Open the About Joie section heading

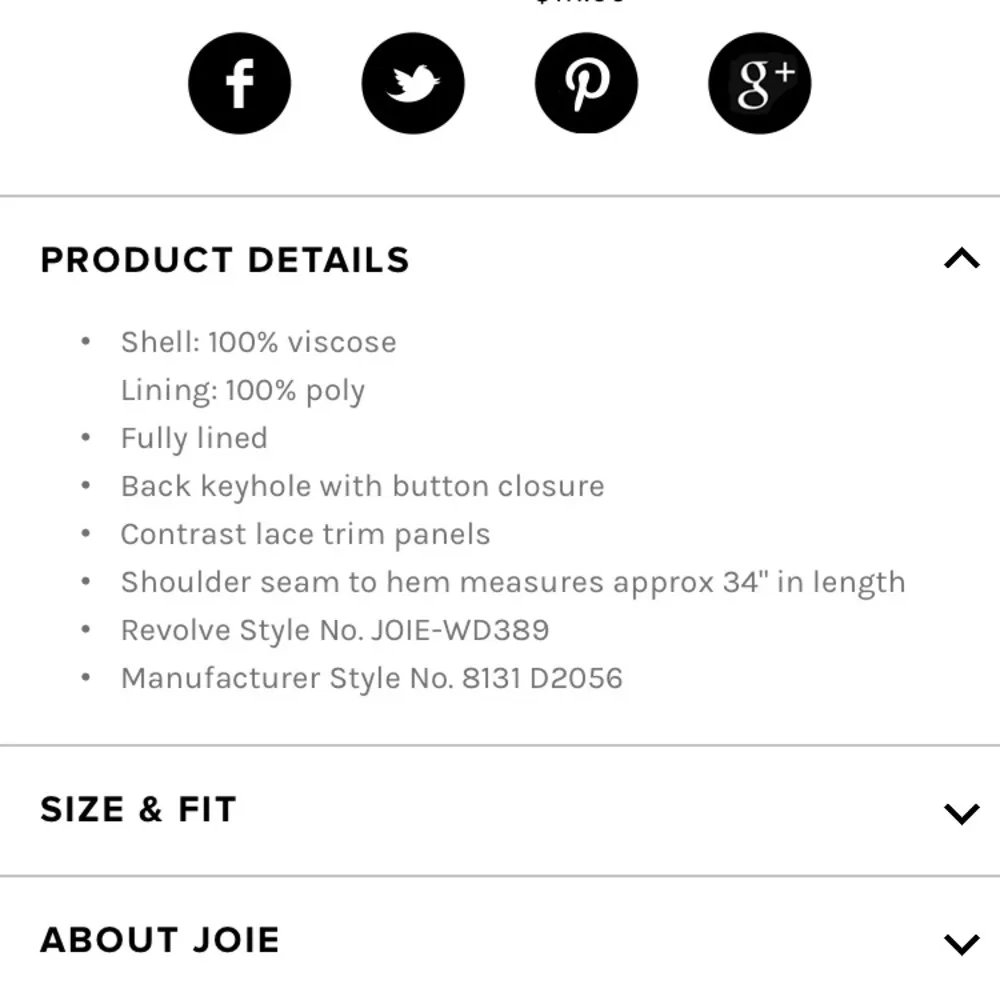[x=160, y=940]
